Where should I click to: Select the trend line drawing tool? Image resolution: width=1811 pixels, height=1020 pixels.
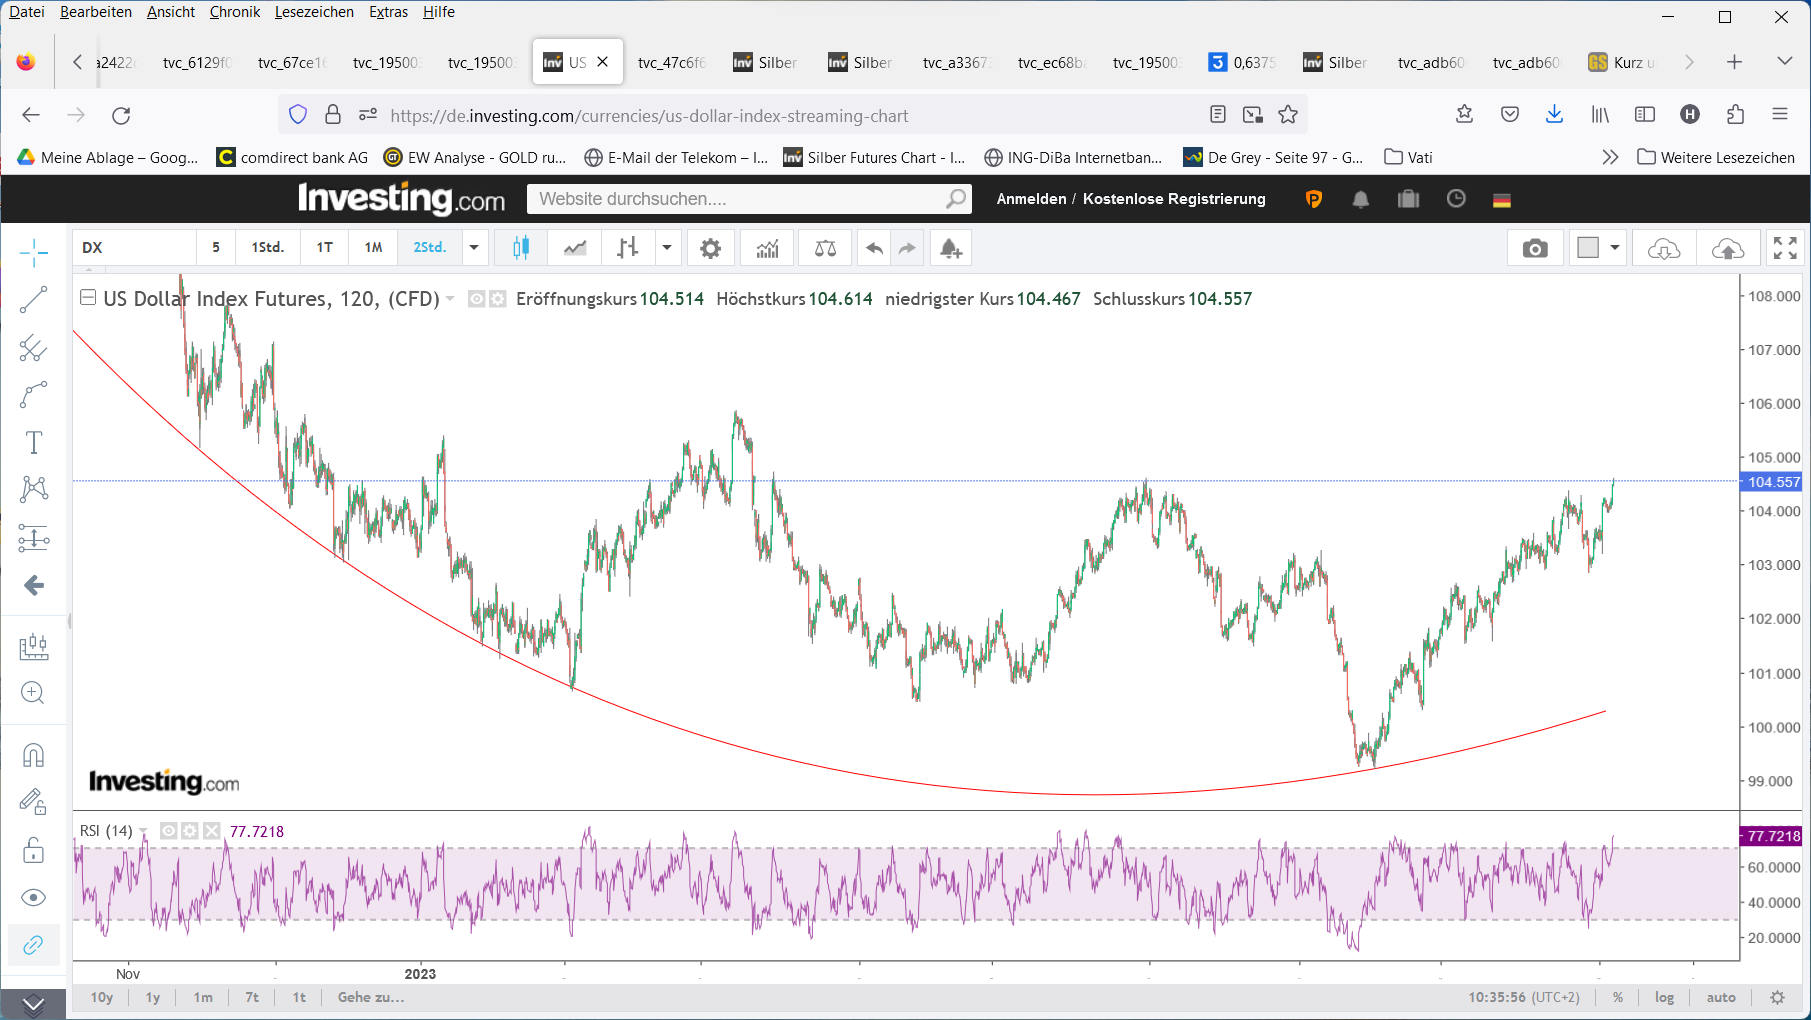(33, 299)
